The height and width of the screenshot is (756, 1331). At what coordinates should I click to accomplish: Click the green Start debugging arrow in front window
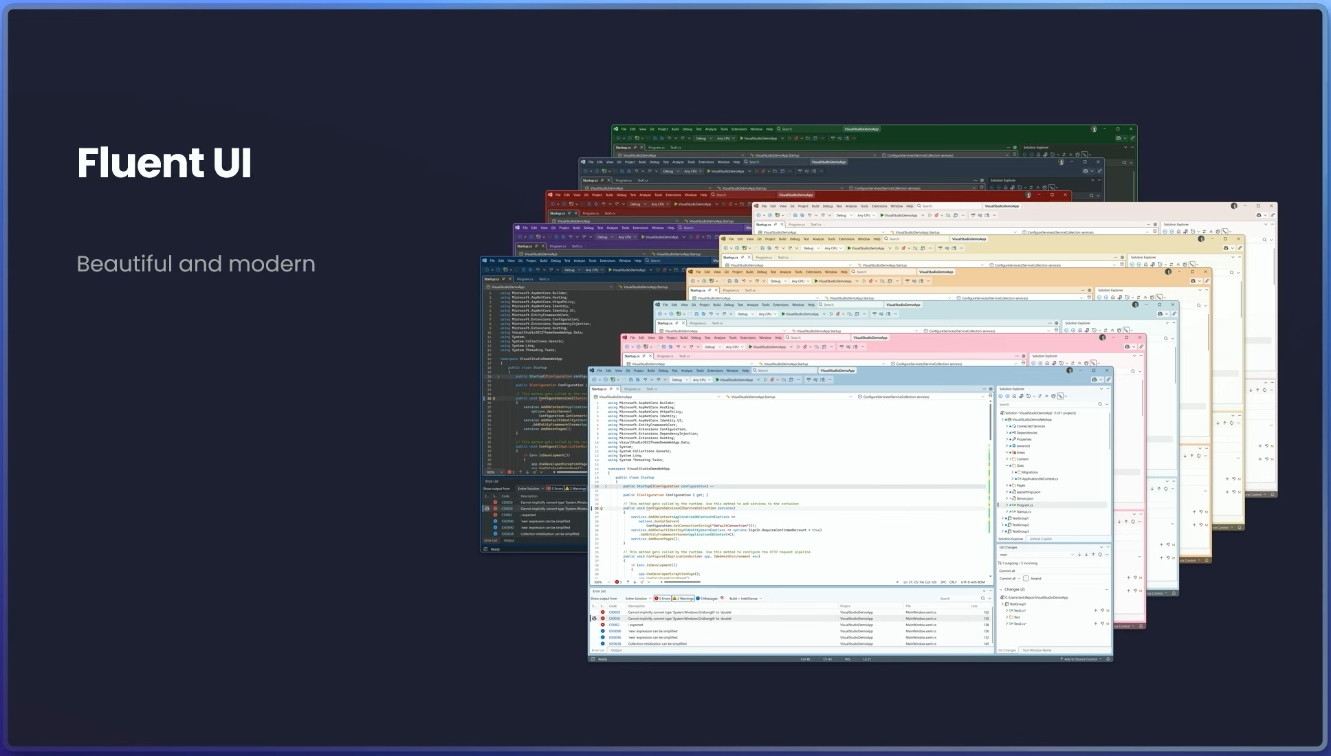tap(716, 380)
